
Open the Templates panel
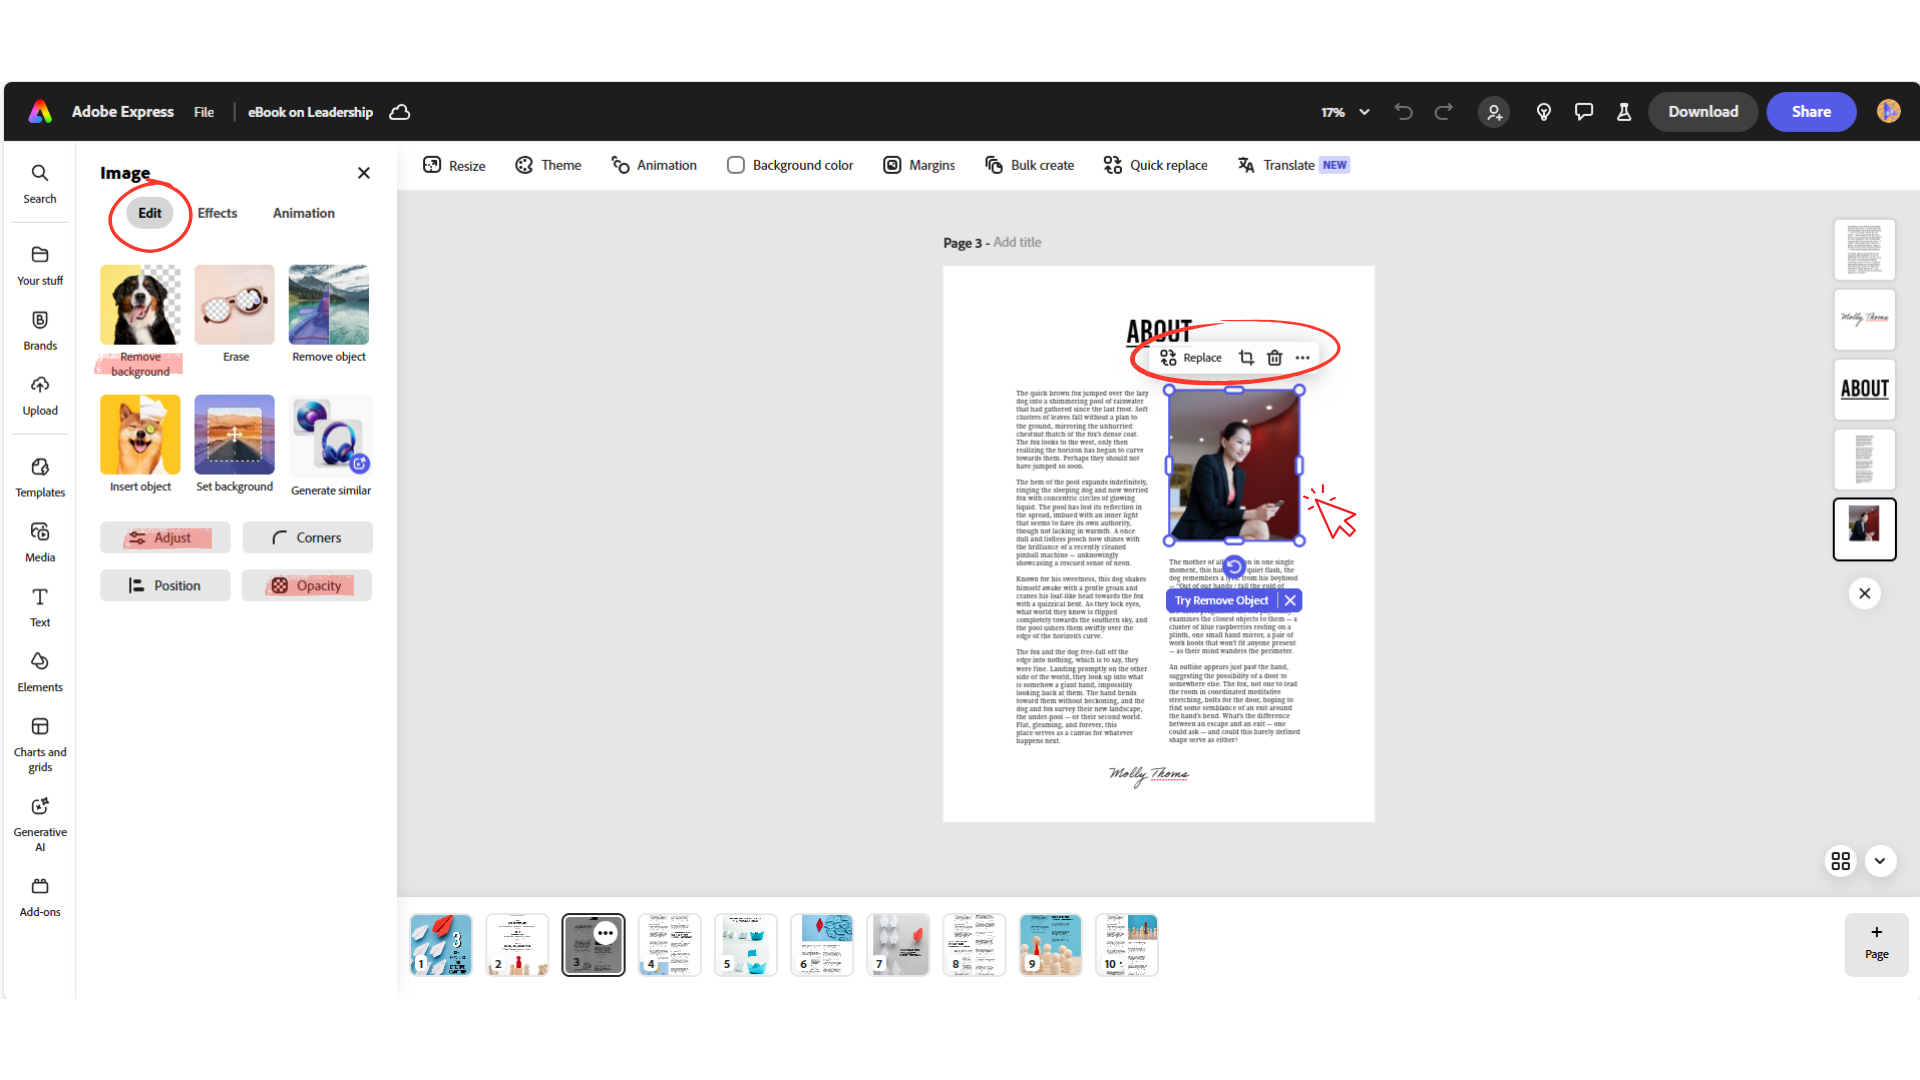click(39, 473)
